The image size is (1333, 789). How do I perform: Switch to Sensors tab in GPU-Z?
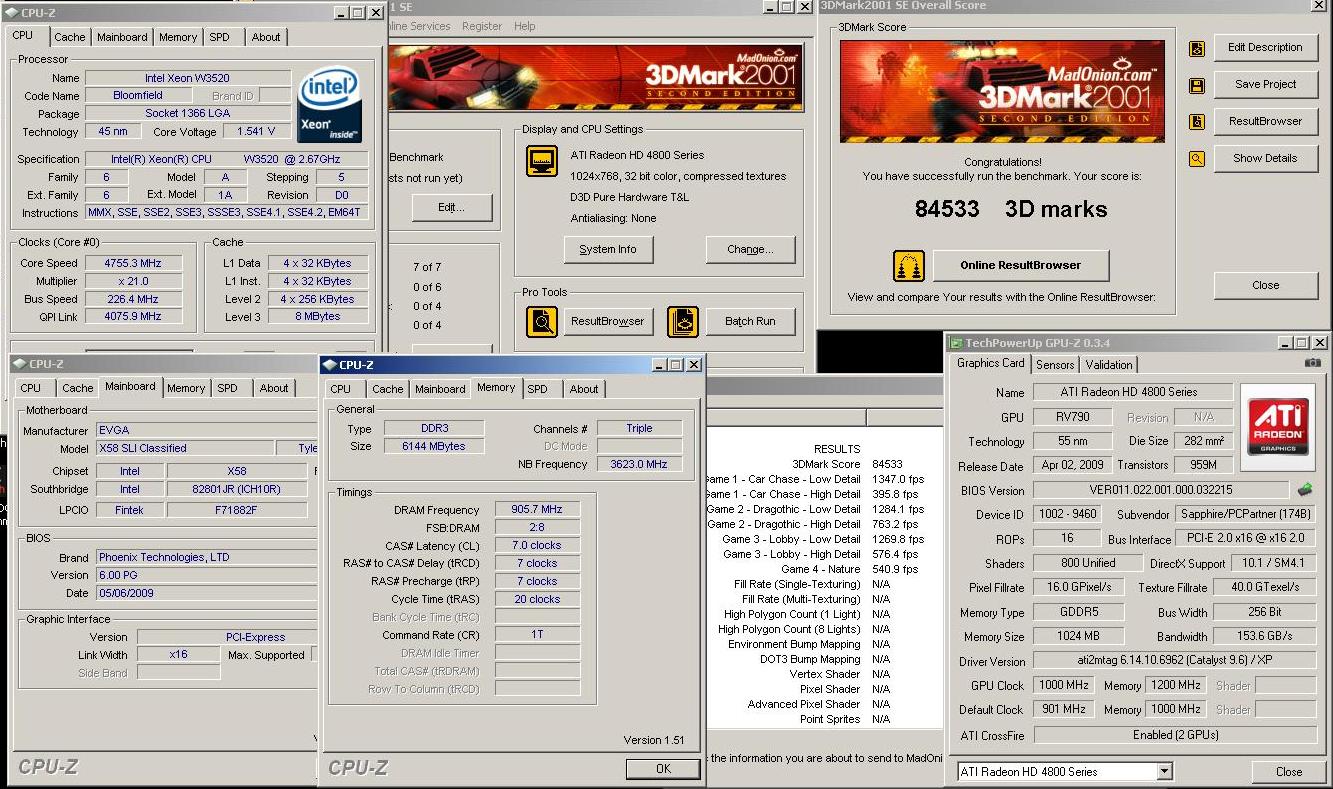(1055, 365)
